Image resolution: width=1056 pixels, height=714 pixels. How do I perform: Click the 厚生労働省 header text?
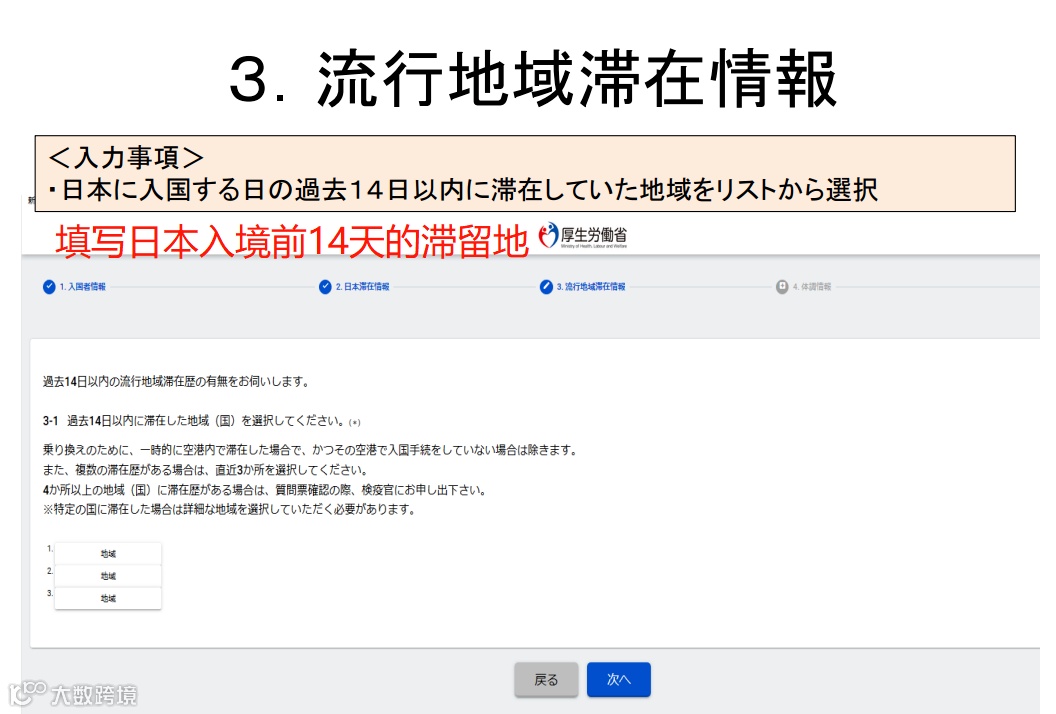(x=594, y=235)
